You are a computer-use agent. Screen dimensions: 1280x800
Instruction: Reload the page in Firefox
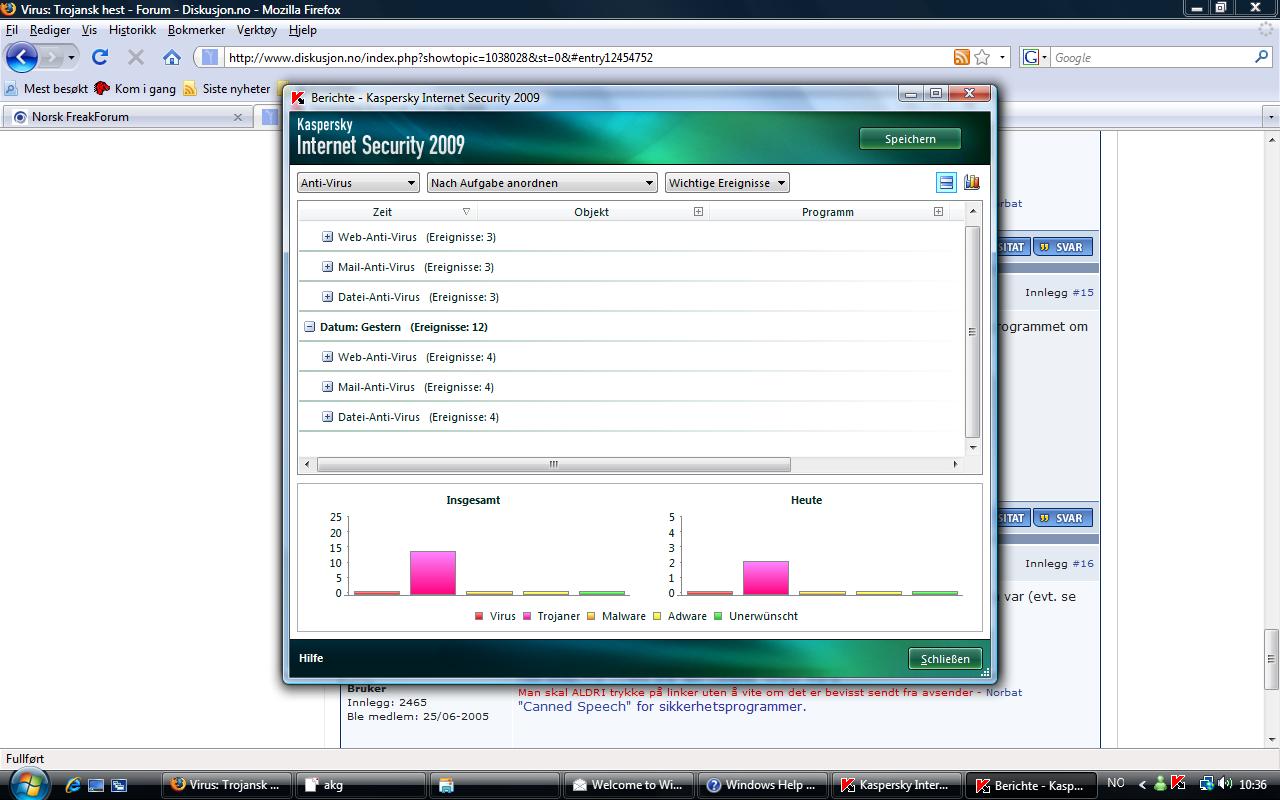pyautogui.click(x=99, y=57)
